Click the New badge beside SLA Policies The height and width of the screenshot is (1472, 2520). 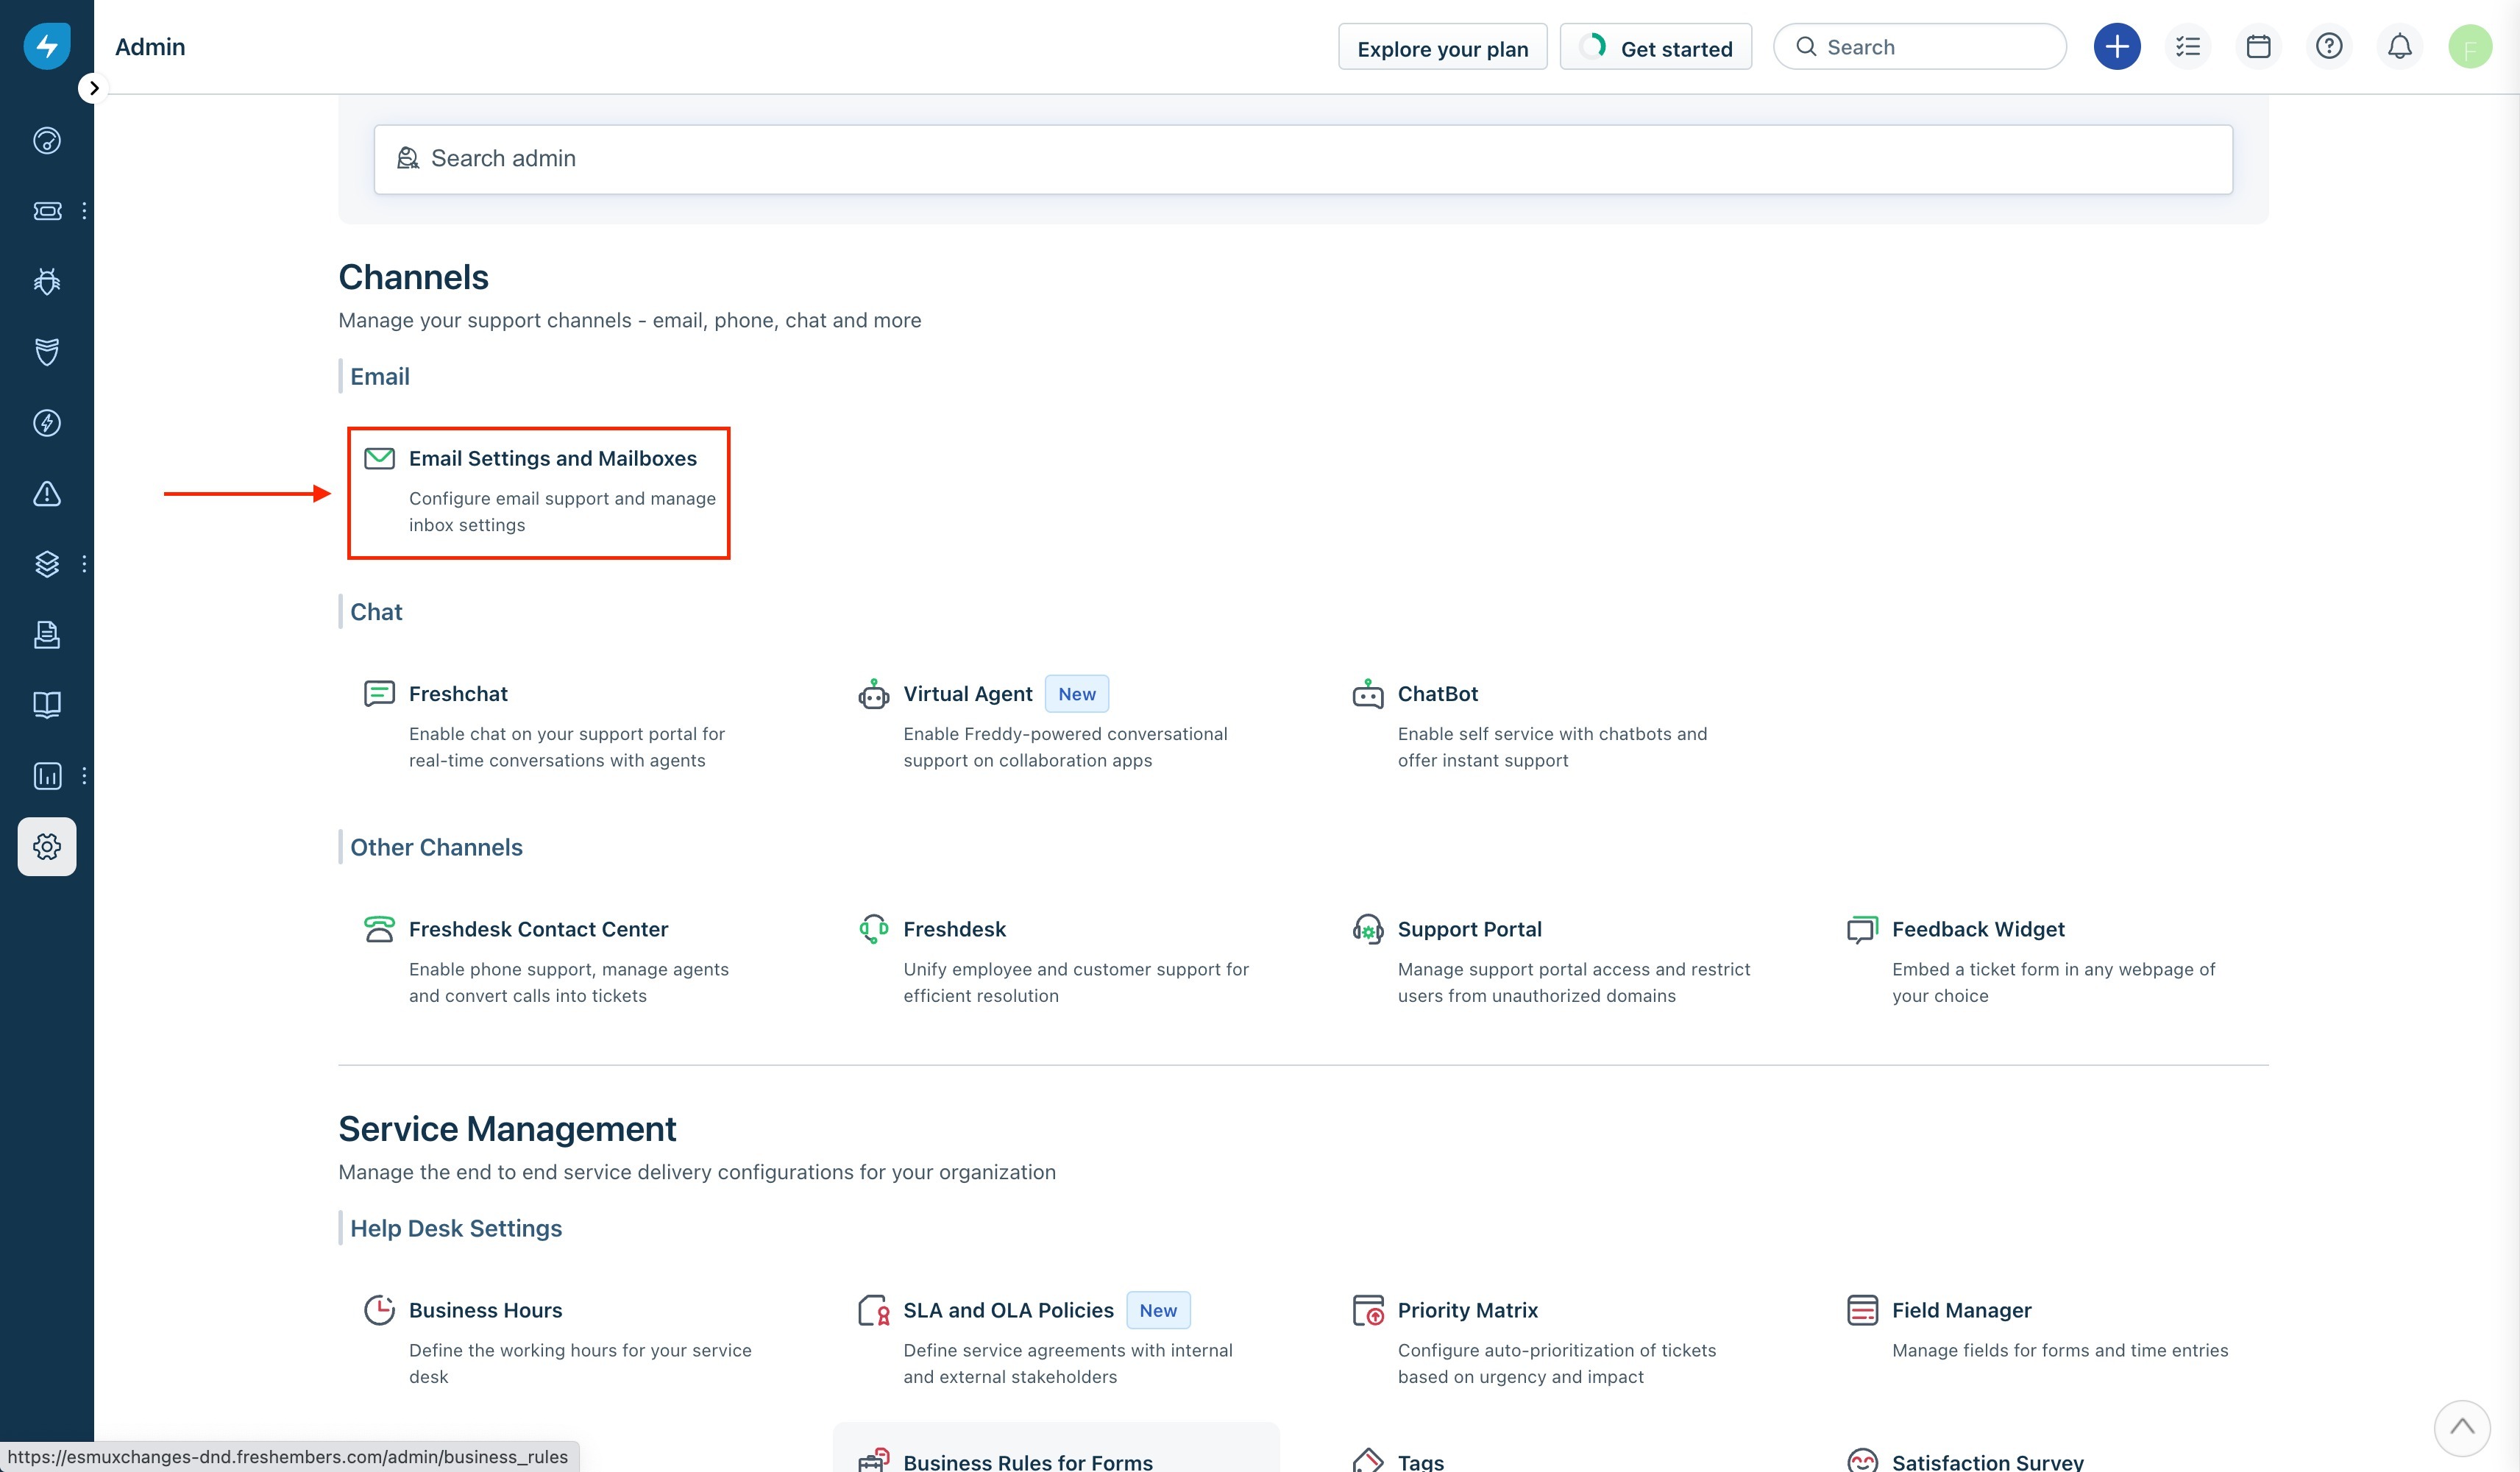click(1158, 1311)
